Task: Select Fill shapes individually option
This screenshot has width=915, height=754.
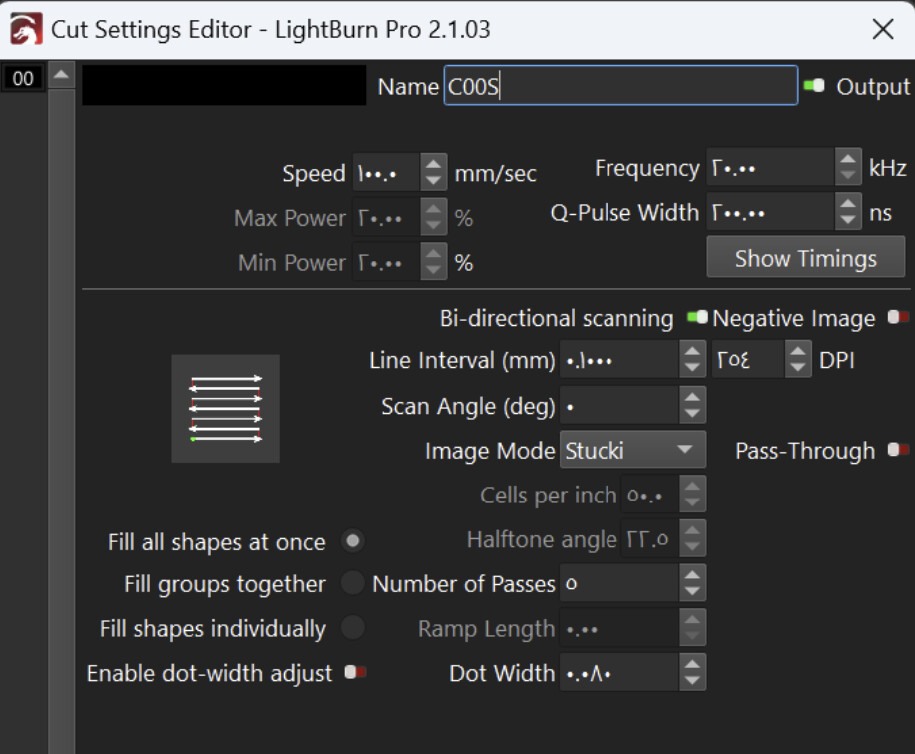Action: (x=352, y=628)
